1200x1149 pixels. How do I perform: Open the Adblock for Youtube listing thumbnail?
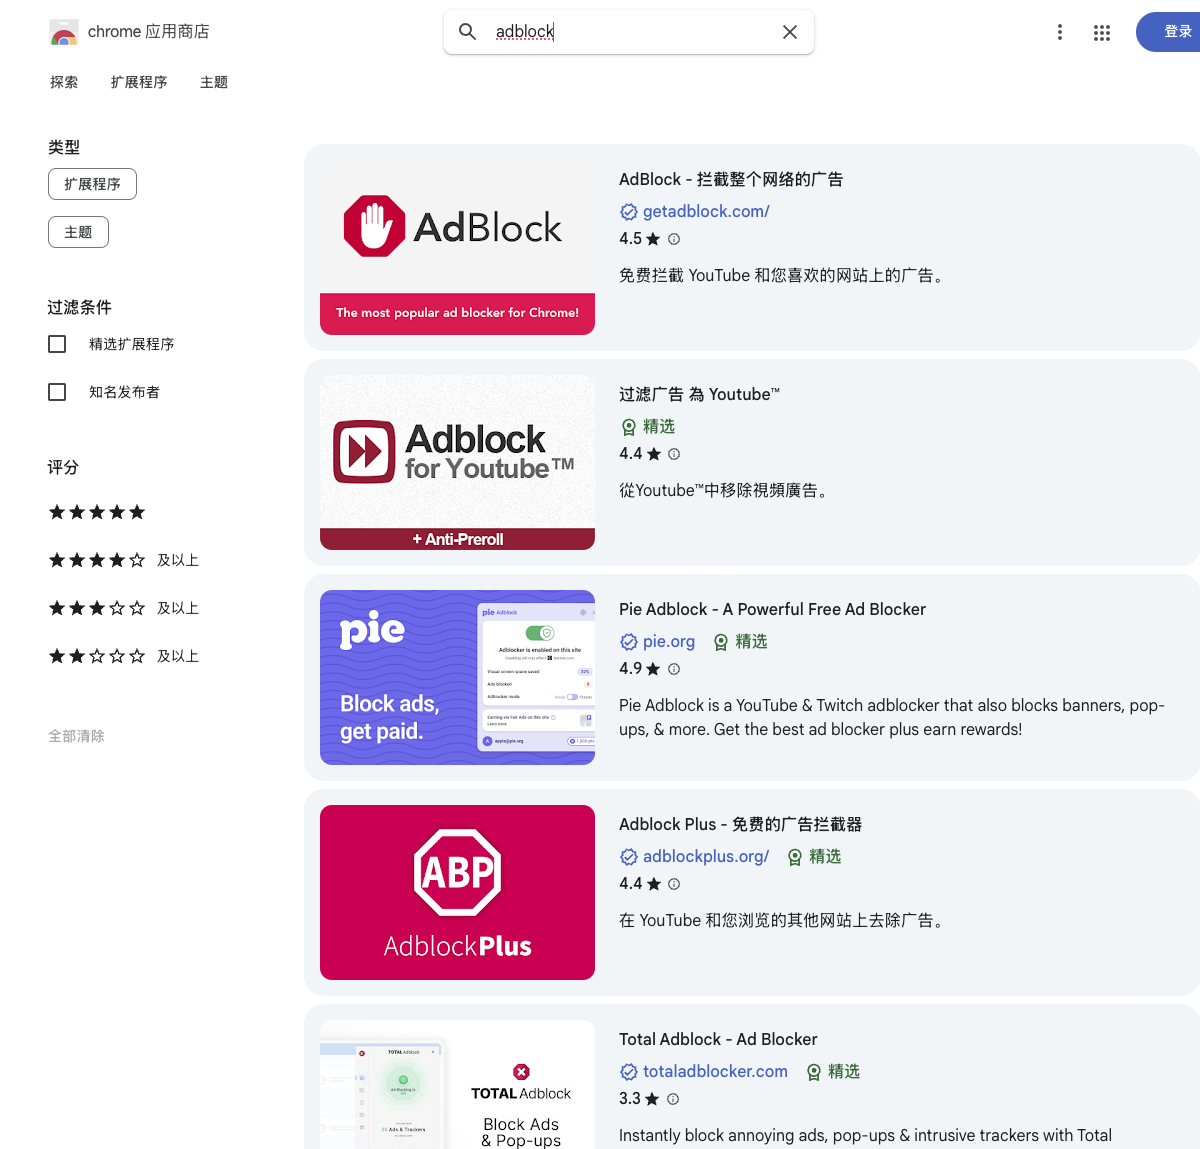[x=457, y=462]
